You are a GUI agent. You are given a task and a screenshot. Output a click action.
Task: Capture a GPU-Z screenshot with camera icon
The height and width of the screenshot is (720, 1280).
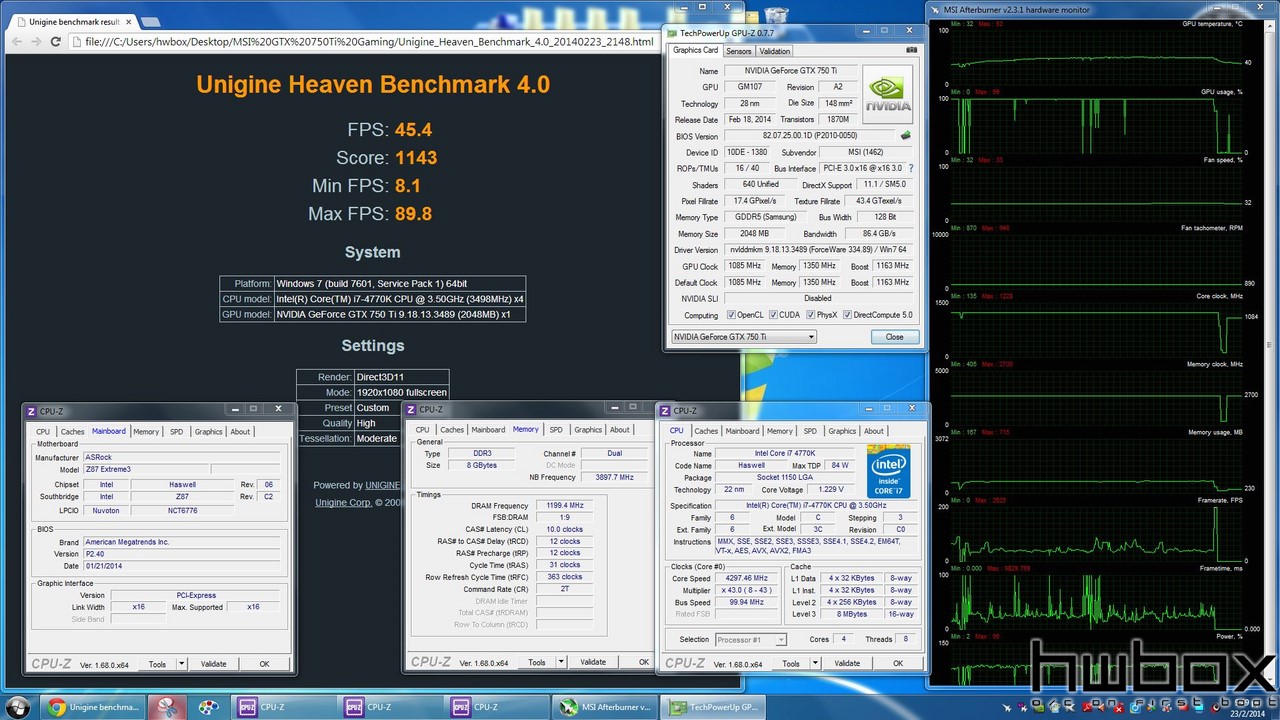[x=911, y=50]
